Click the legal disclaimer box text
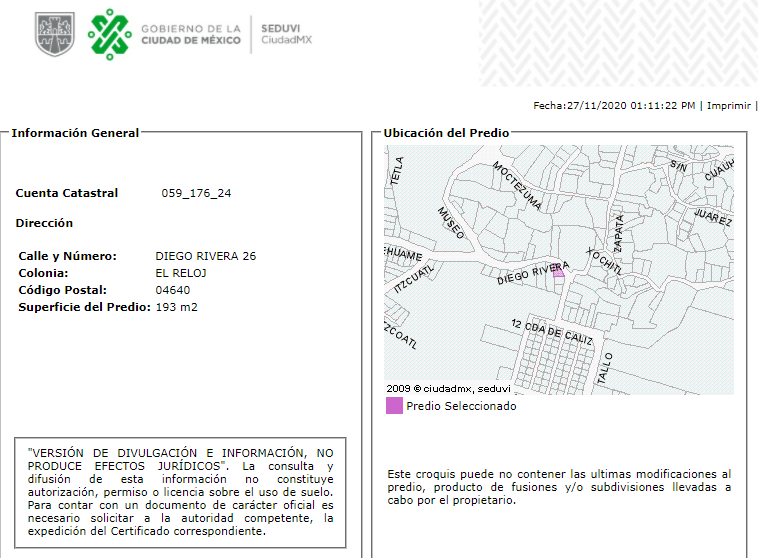758x558 pixels. [x=180, y=492]
